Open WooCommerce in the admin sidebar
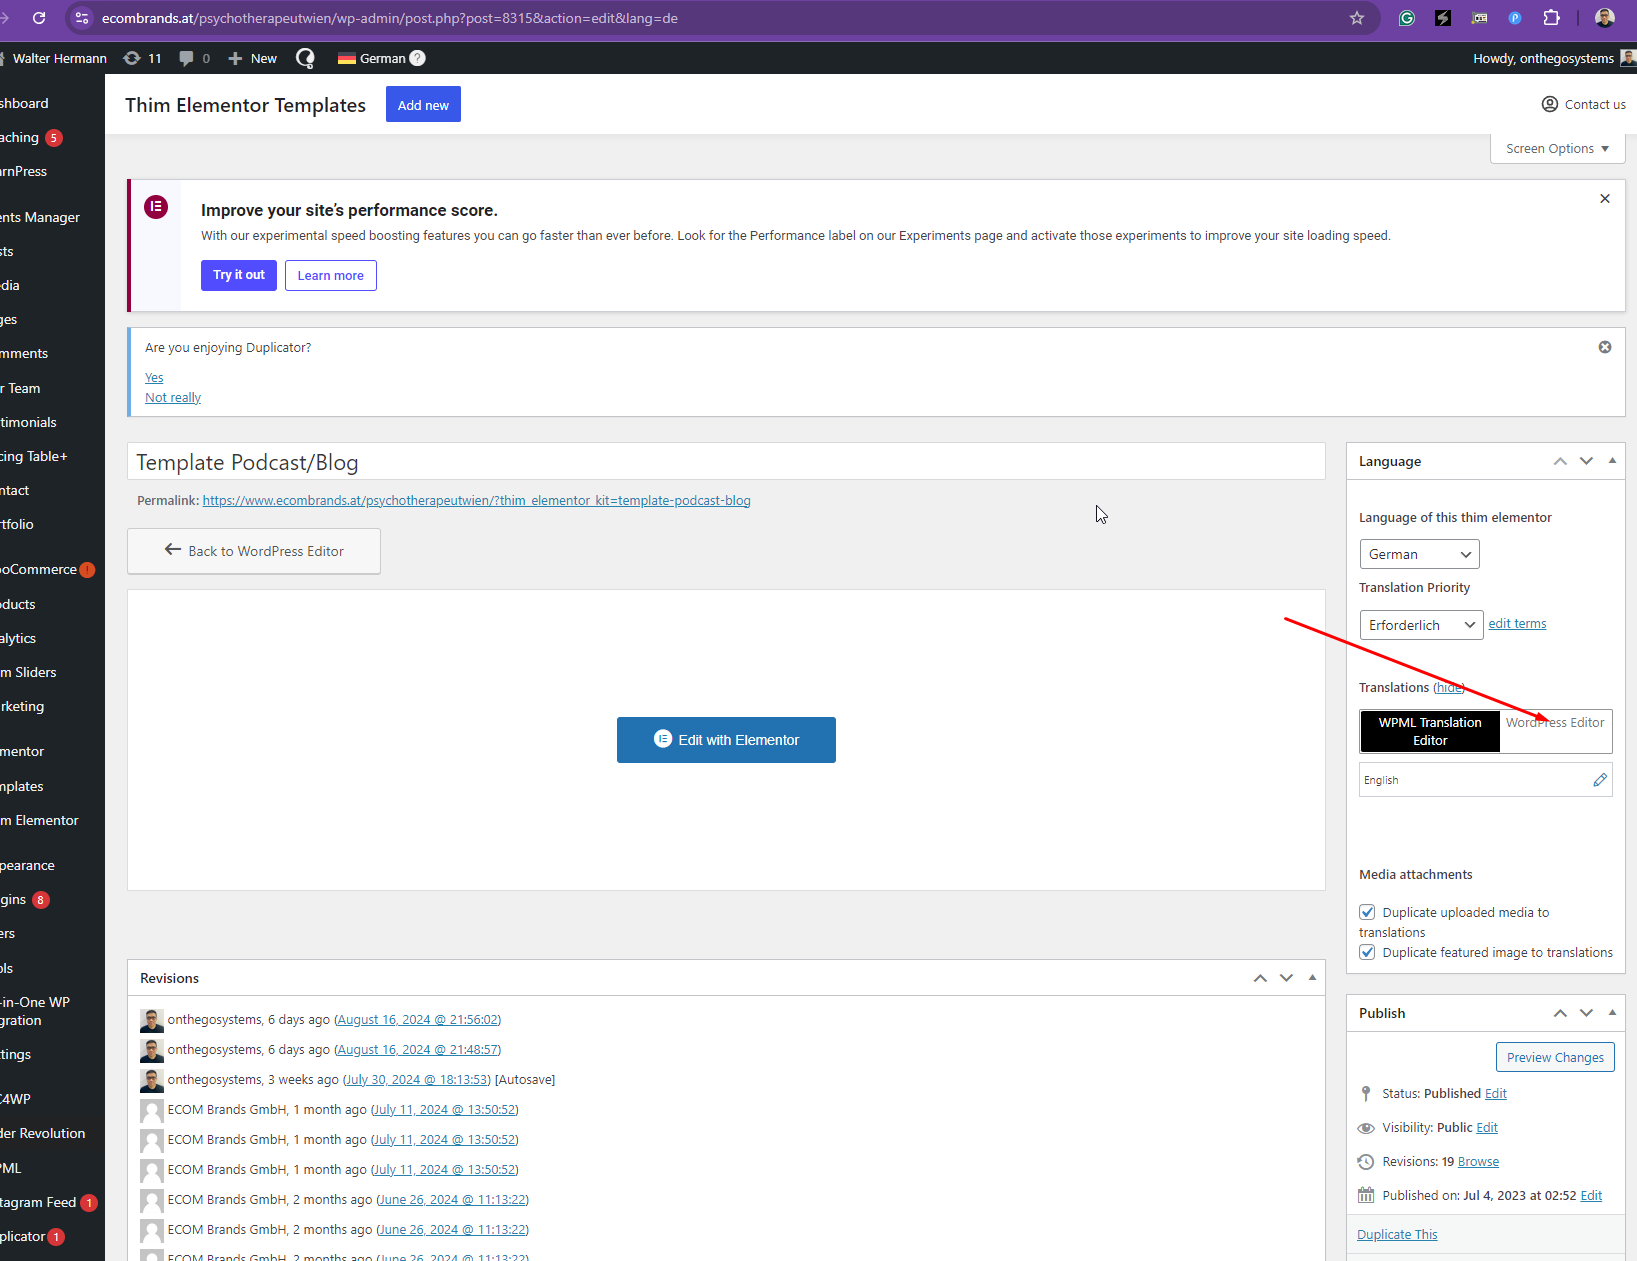 [x=40, y=569]
